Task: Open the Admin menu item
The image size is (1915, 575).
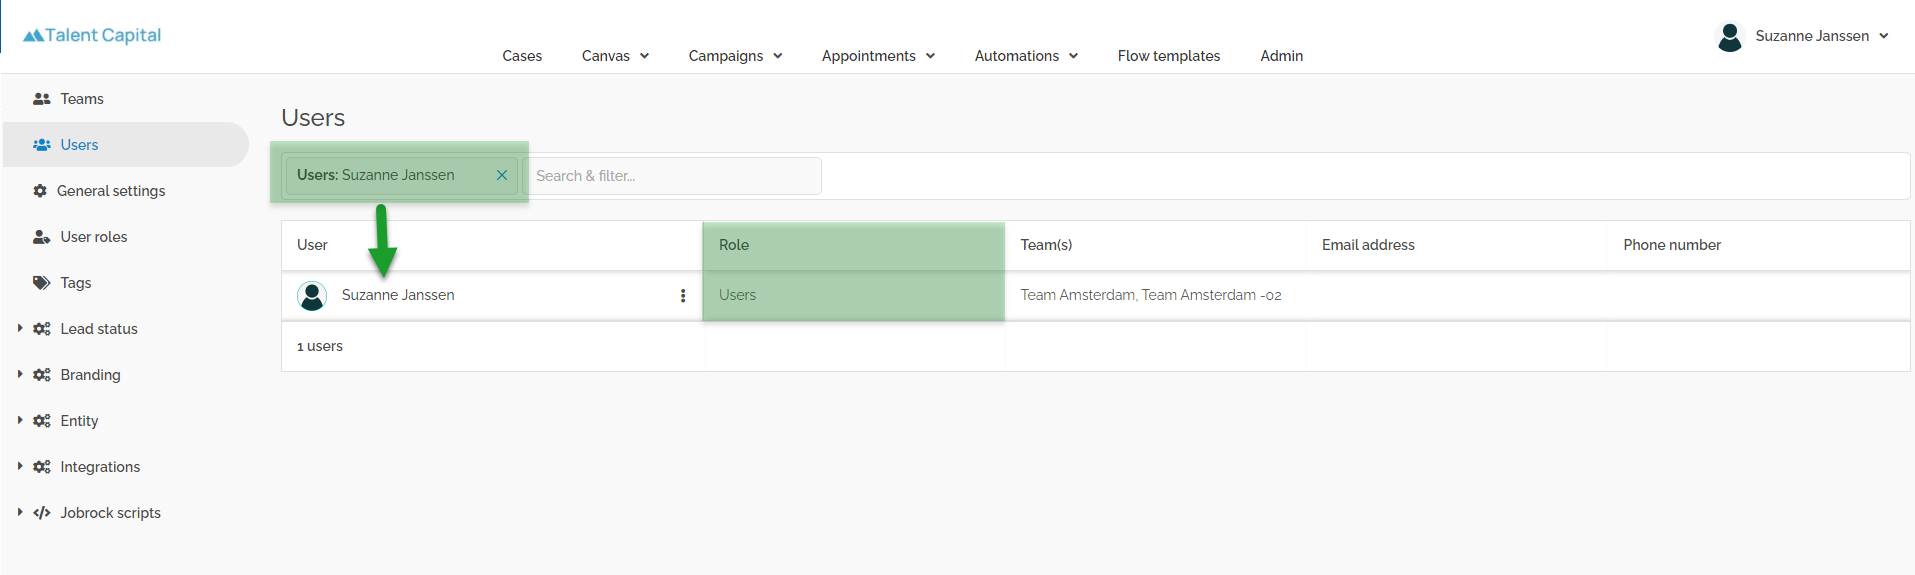Action: (x=1281, y=56)
